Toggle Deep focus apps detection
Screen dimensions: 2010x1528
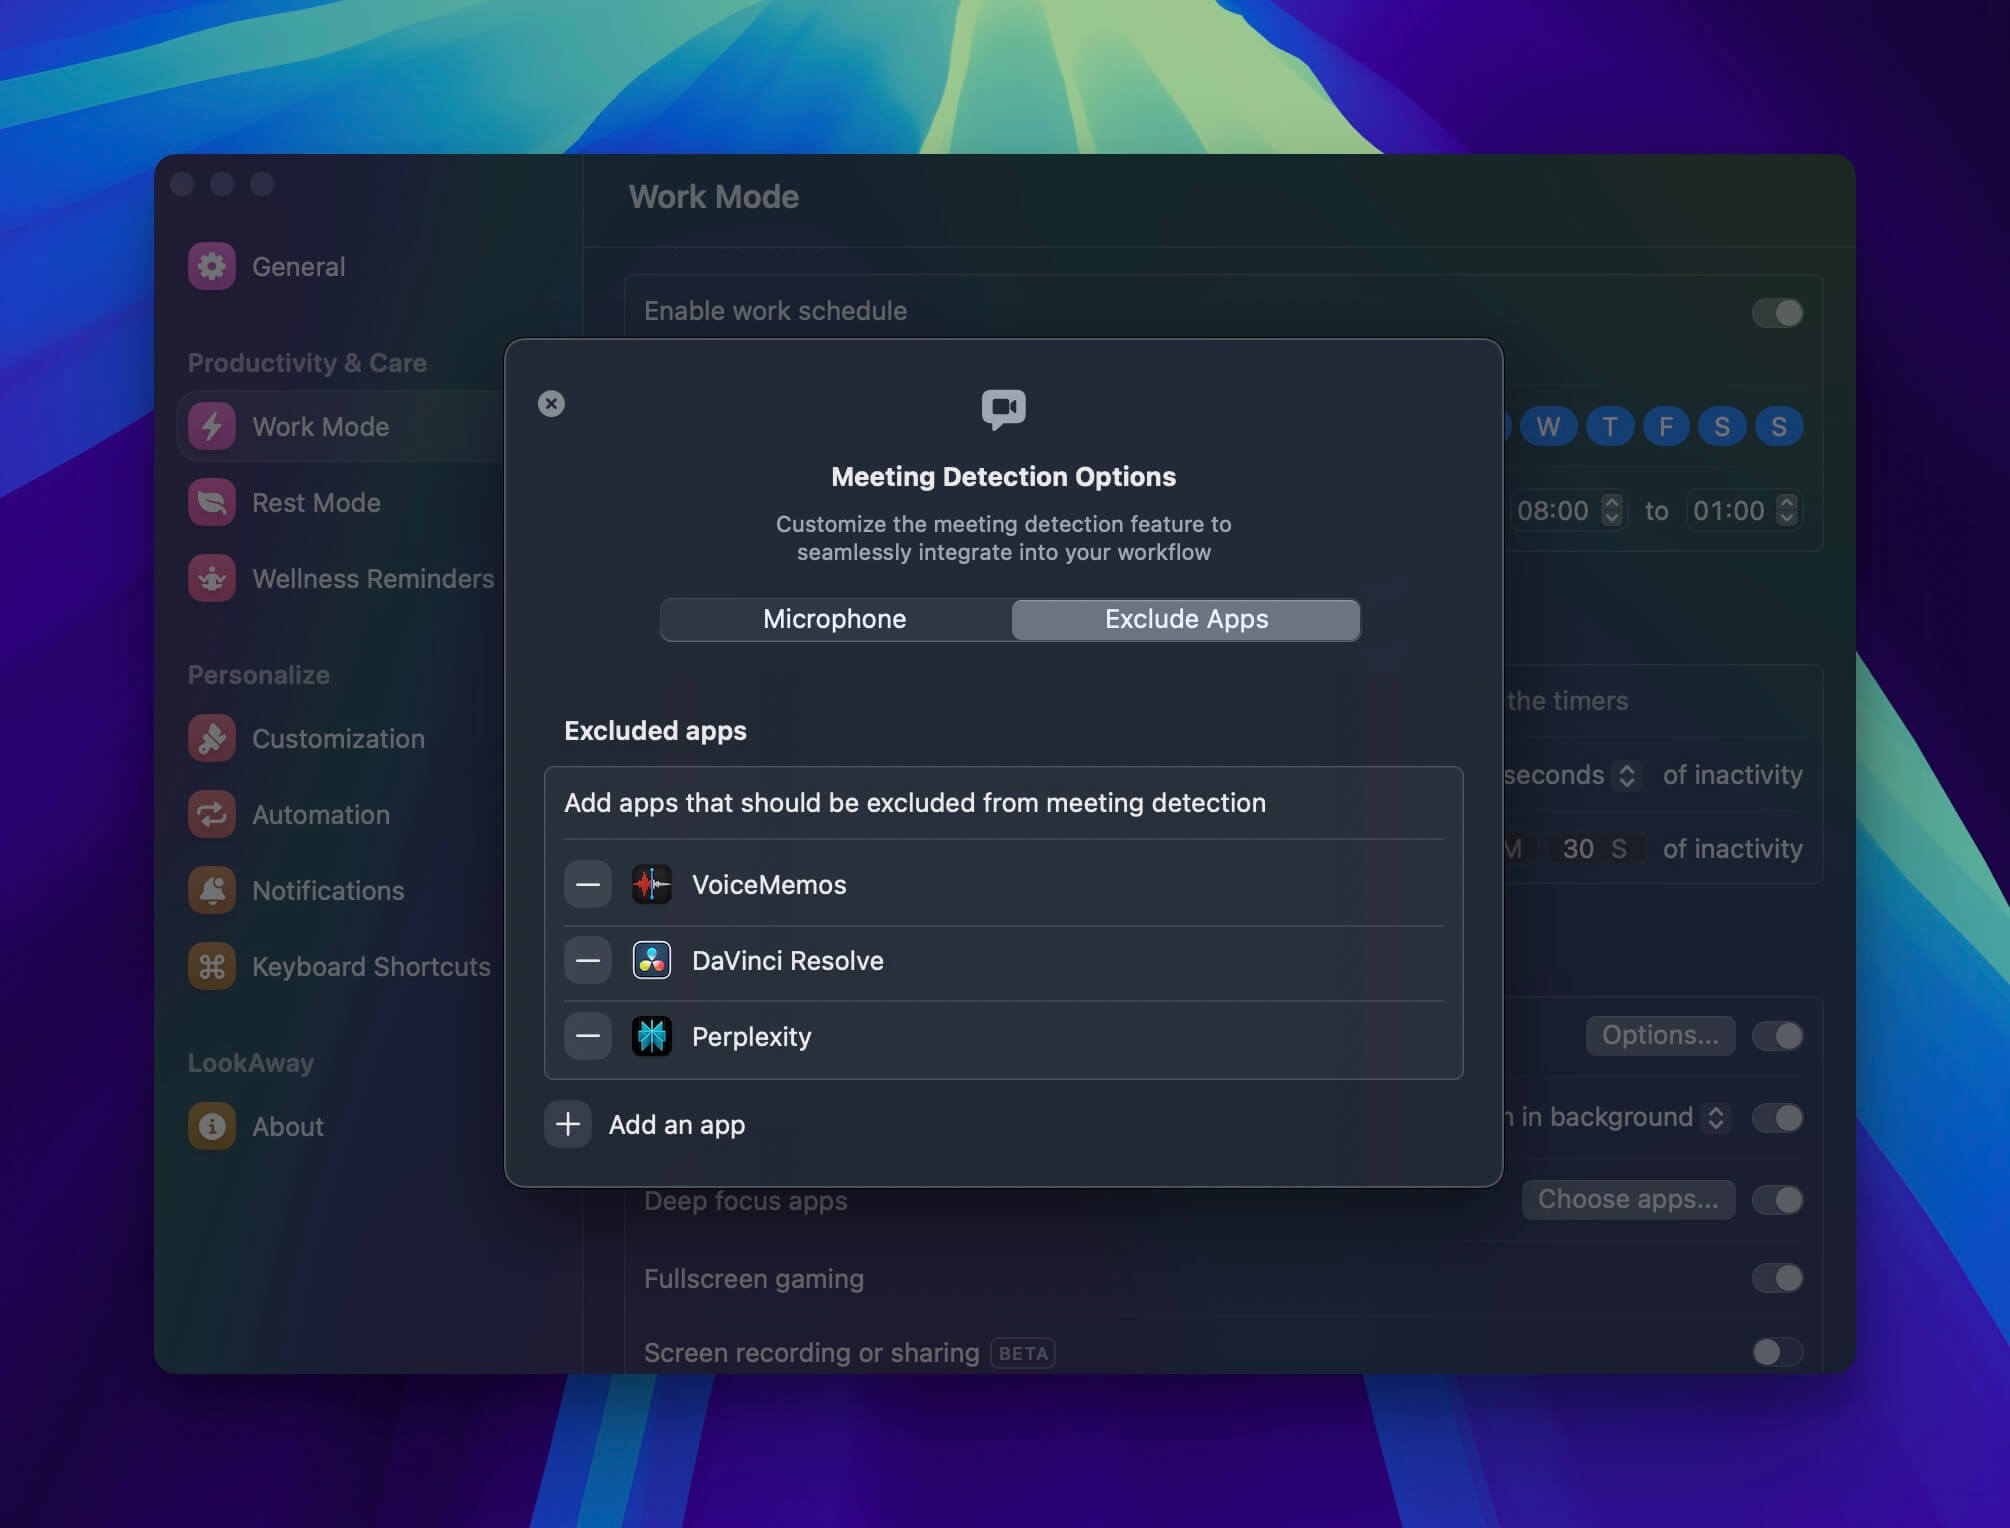tap(1777, 1200)
